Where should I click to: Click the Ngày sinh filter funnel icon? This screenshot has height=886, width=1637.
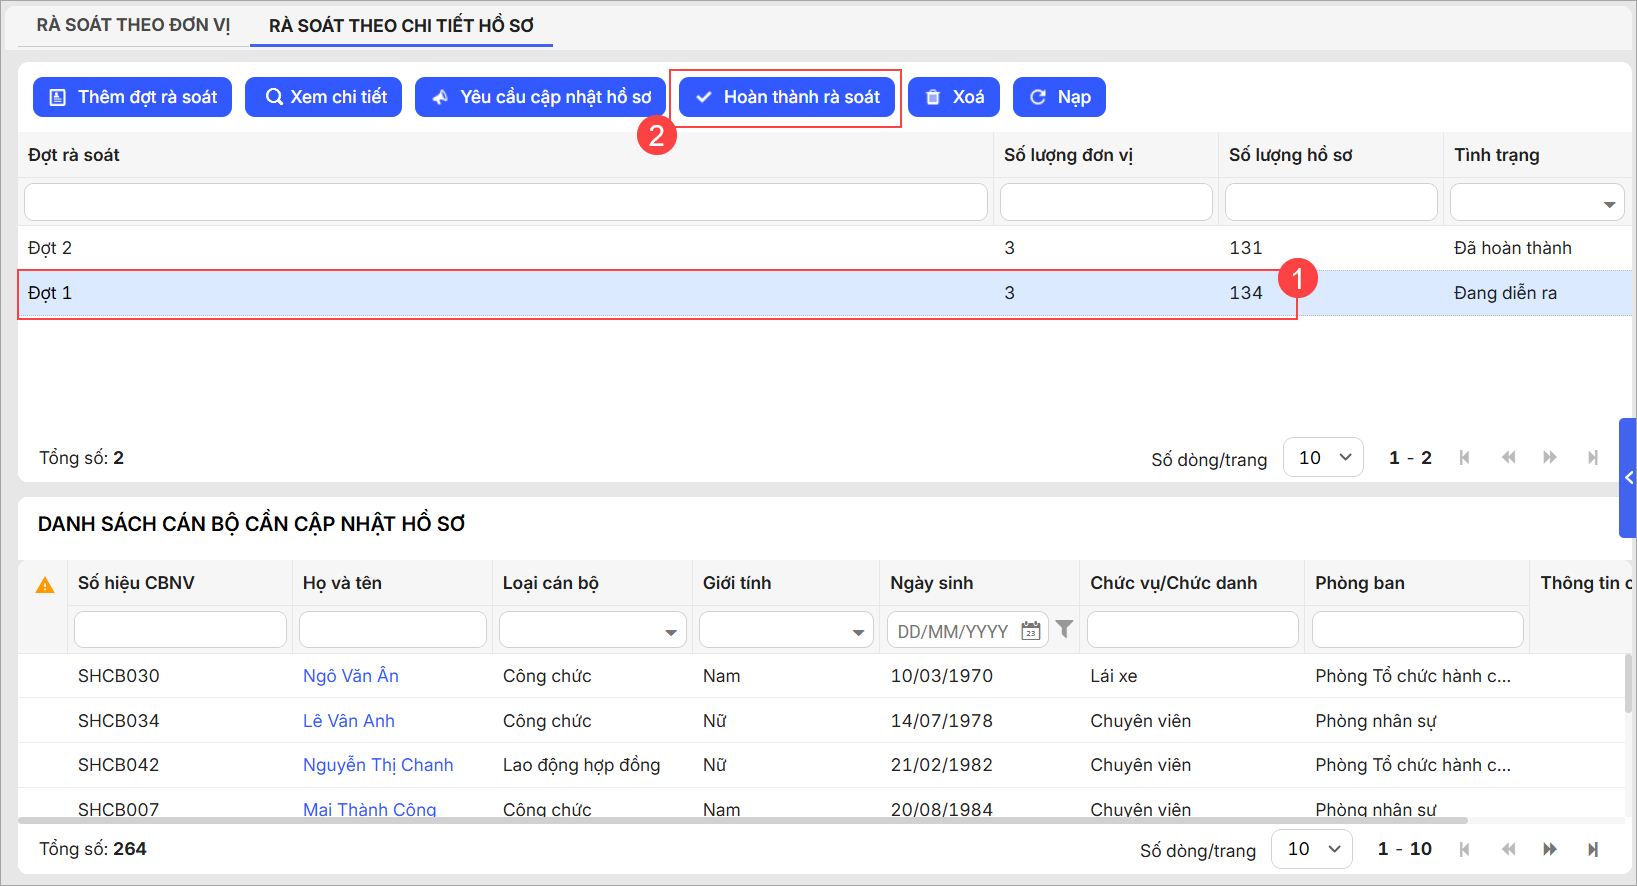coord(1065,629)
